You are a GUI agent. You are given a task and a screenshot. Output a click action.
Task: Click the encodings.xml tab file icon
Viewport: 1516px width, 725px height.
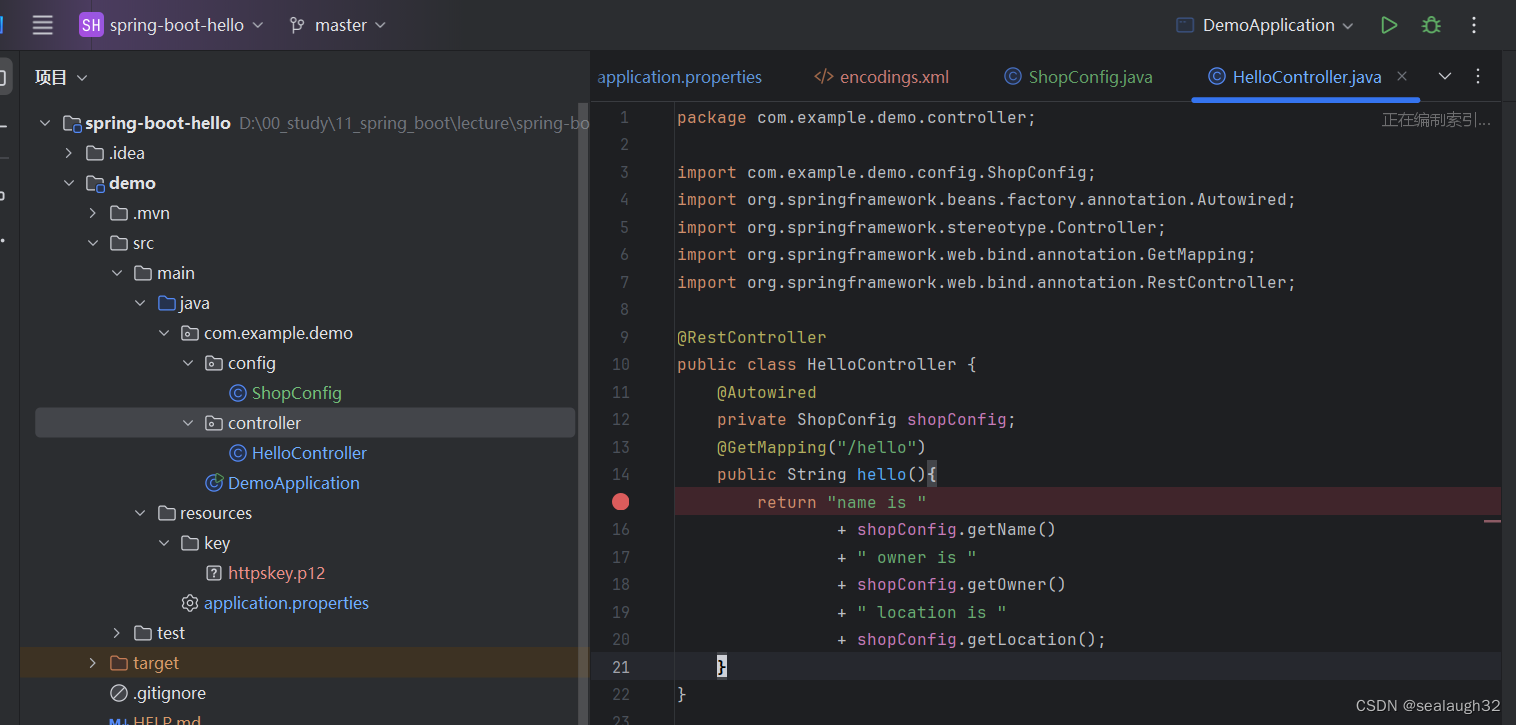point(823,77)
